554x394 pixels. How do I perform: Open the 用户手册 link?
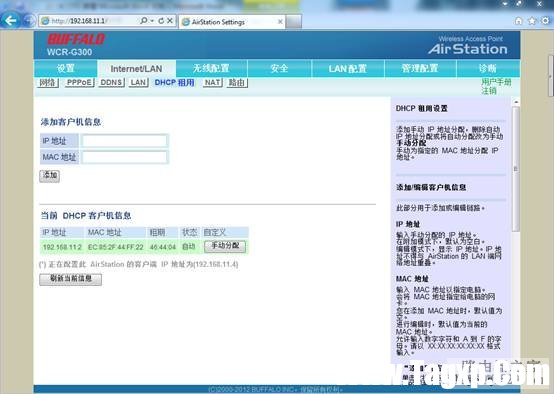point(496,82)
